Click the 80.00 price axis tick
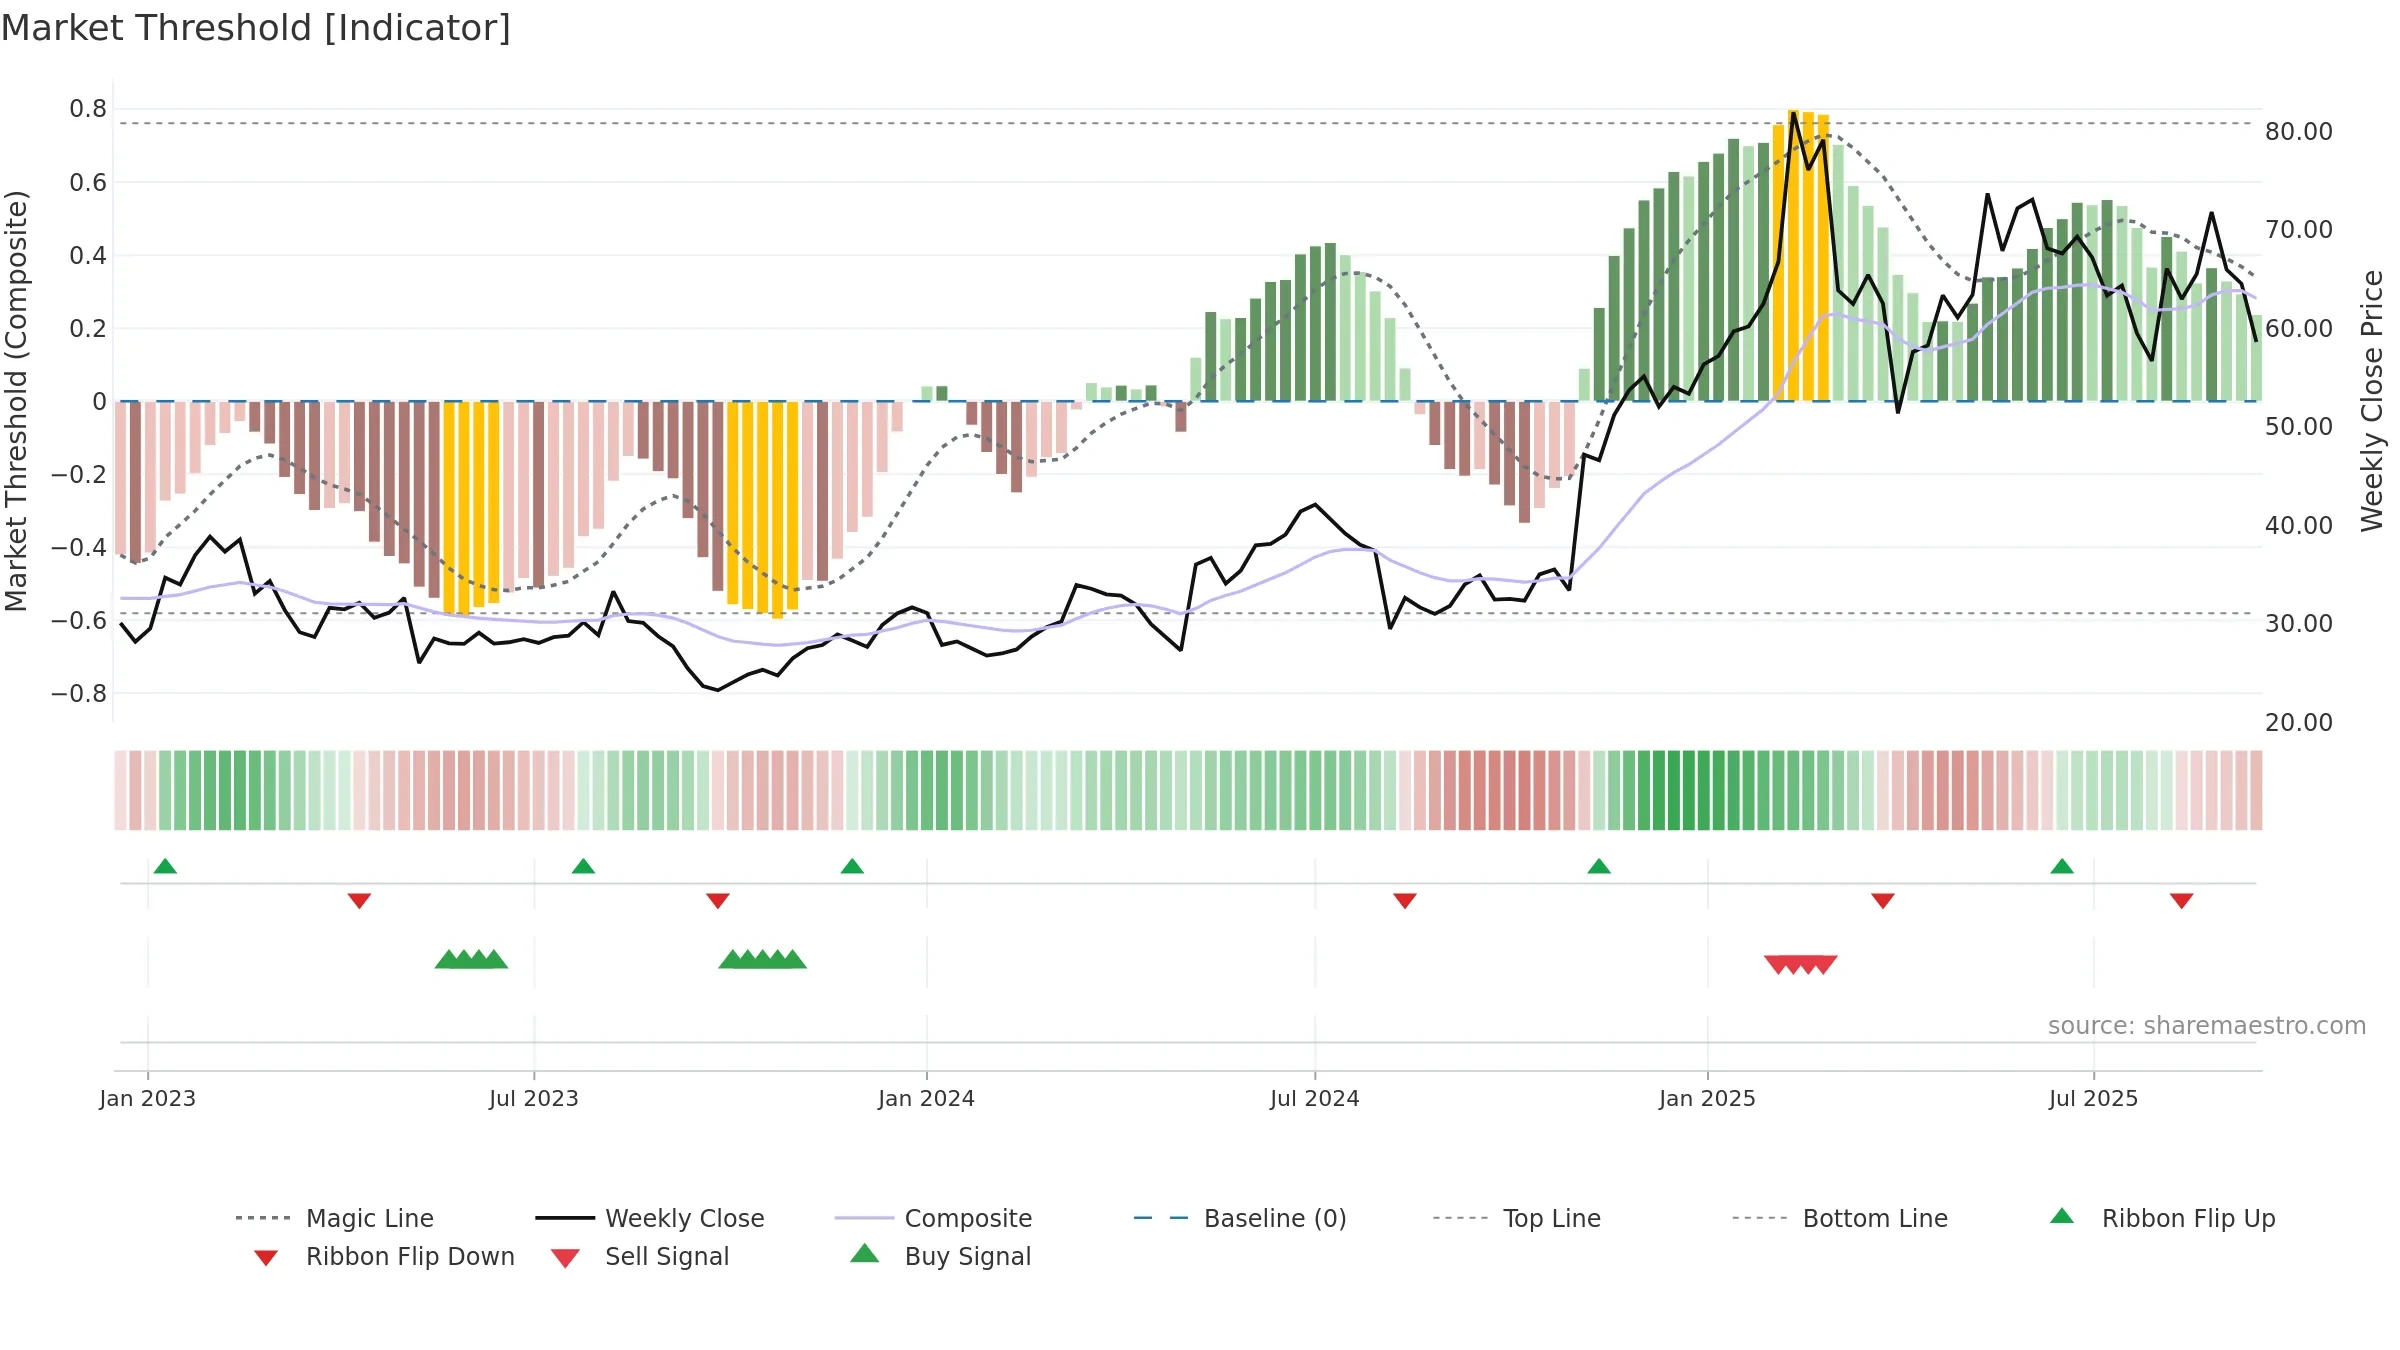Viewport: 2400px width, 1350px height. point(2299,131)
